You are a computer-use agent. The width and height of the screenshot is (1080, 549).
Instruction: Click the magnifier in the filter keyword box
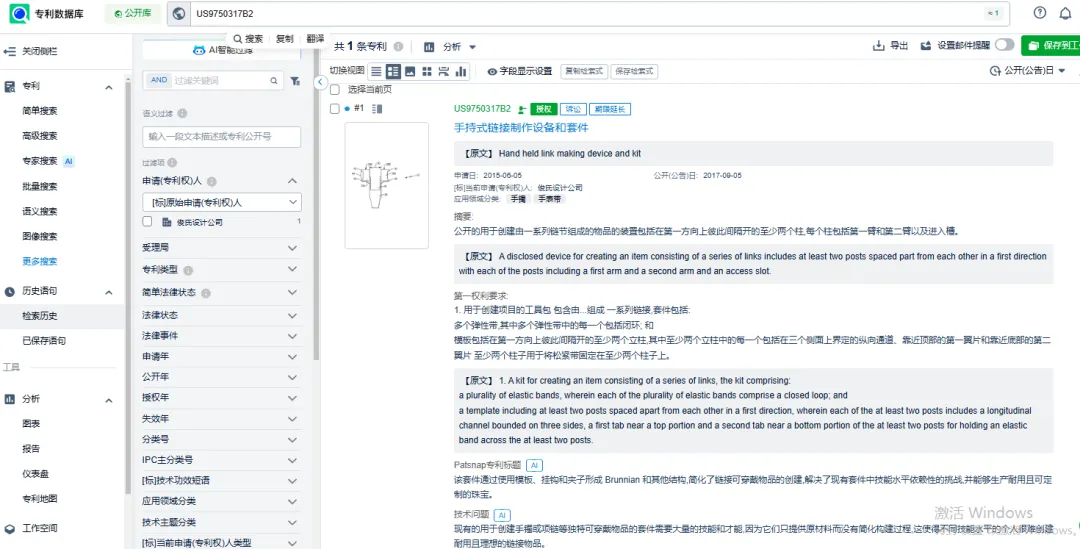pyautogui.click(x=273, y=81)
